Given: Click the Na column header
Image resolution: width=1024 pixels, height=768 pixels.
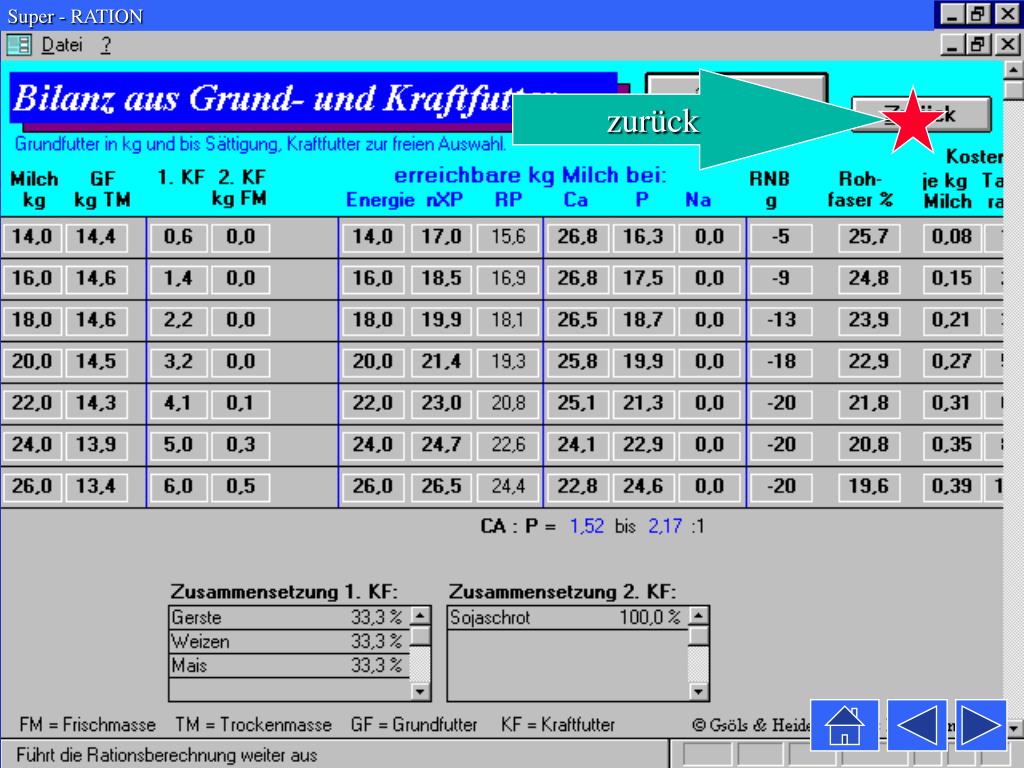Looking at the screenshot, I should pos(698,200).
